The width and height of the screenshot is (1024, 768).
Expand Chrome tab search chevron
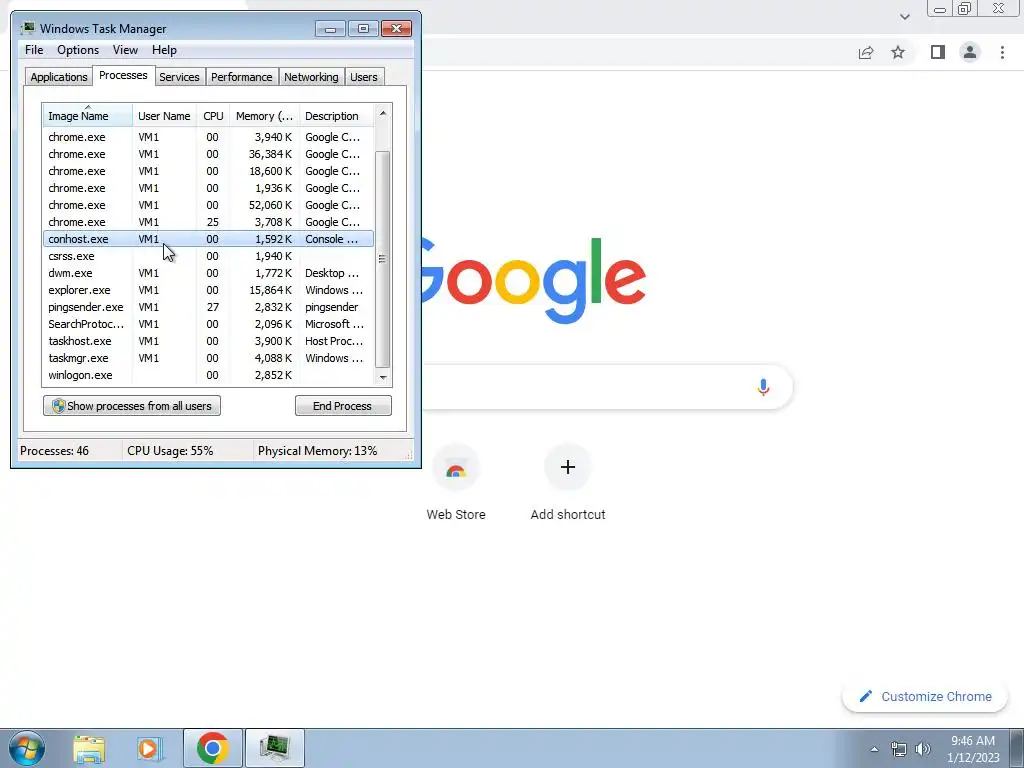tap(904, 16)
